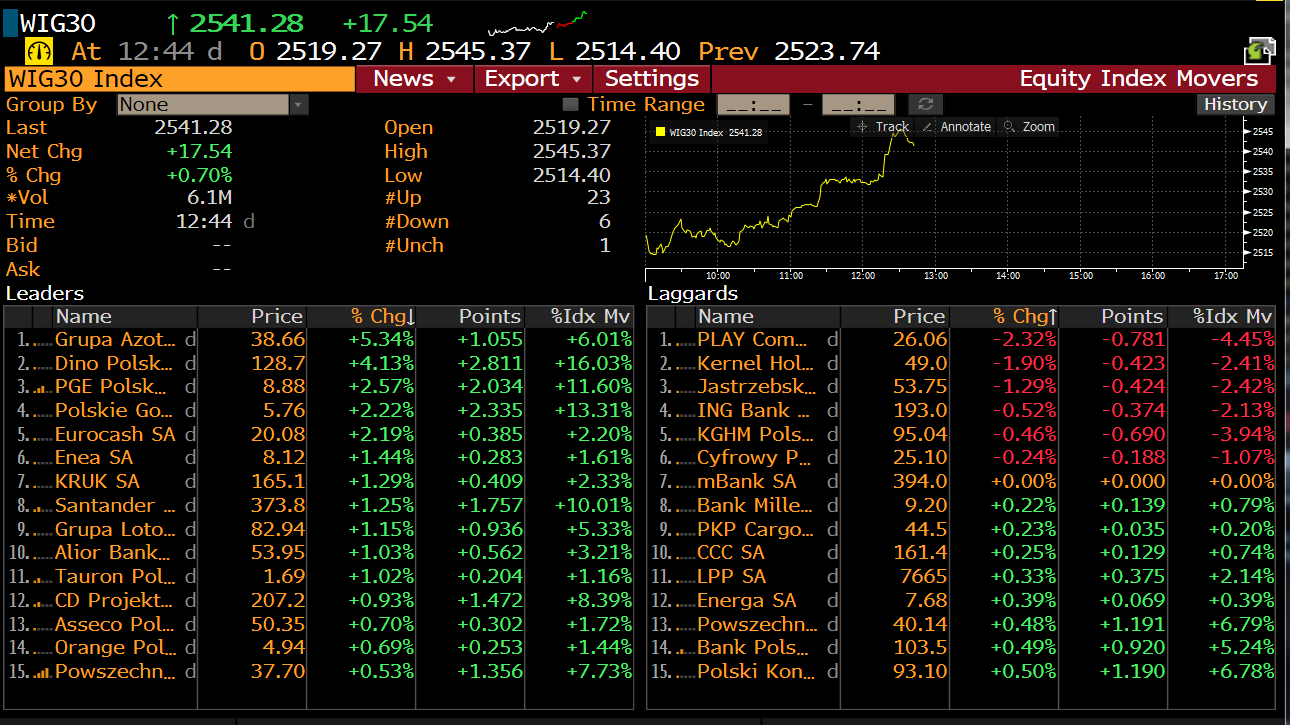Click the mini bar icon beside PGE Polsk
The height and width of the screenshot is (725, 1290).
[41, 387]
